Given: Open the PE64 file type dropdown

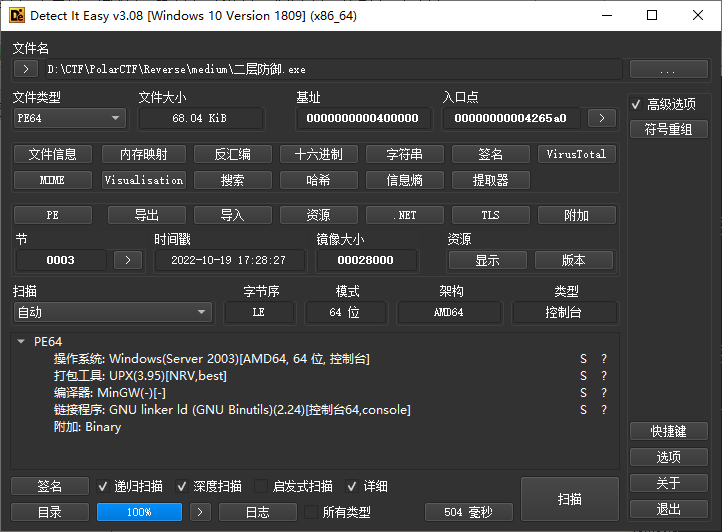Looking at the screenshot, I should [x=70, y=118].
